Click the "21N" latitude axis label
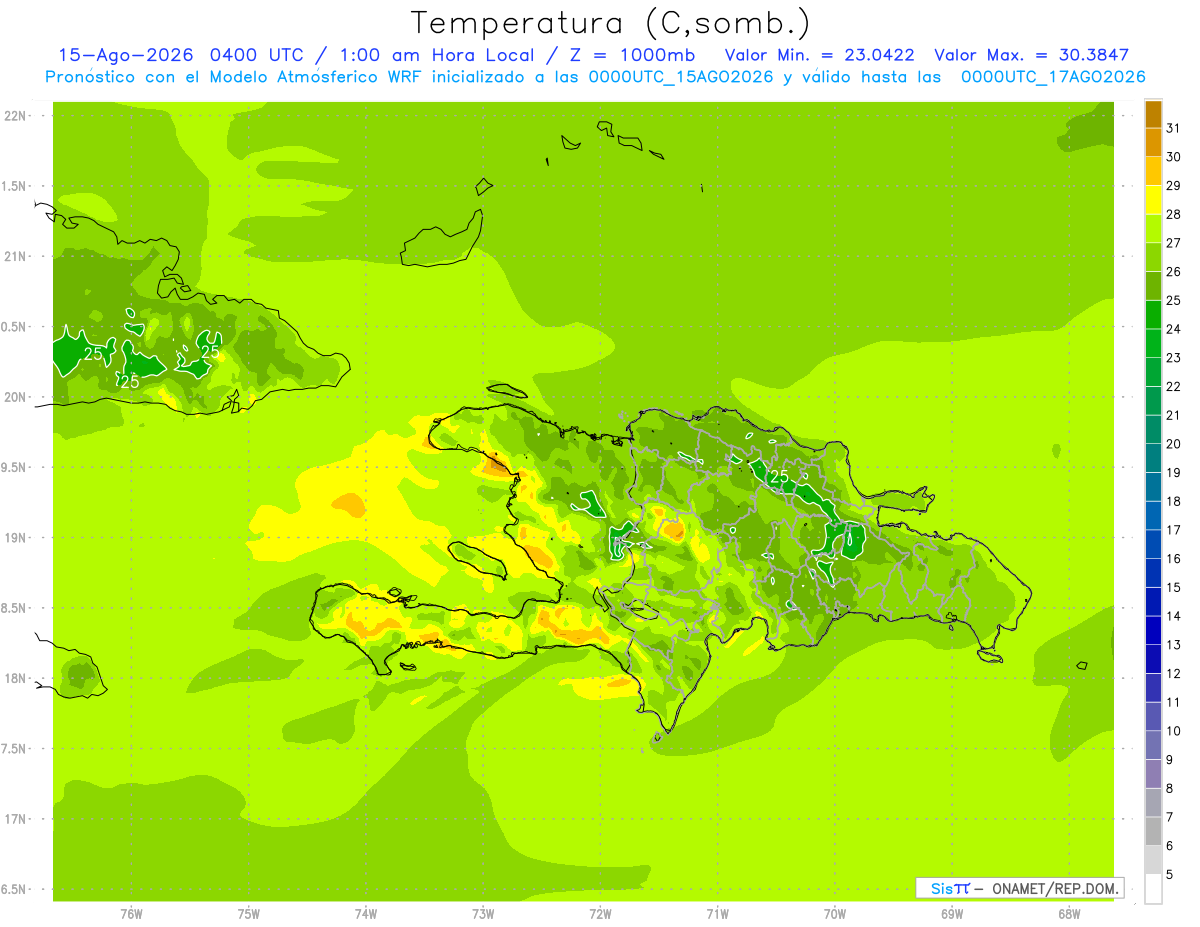1200x927 pixels. [14, 257]
